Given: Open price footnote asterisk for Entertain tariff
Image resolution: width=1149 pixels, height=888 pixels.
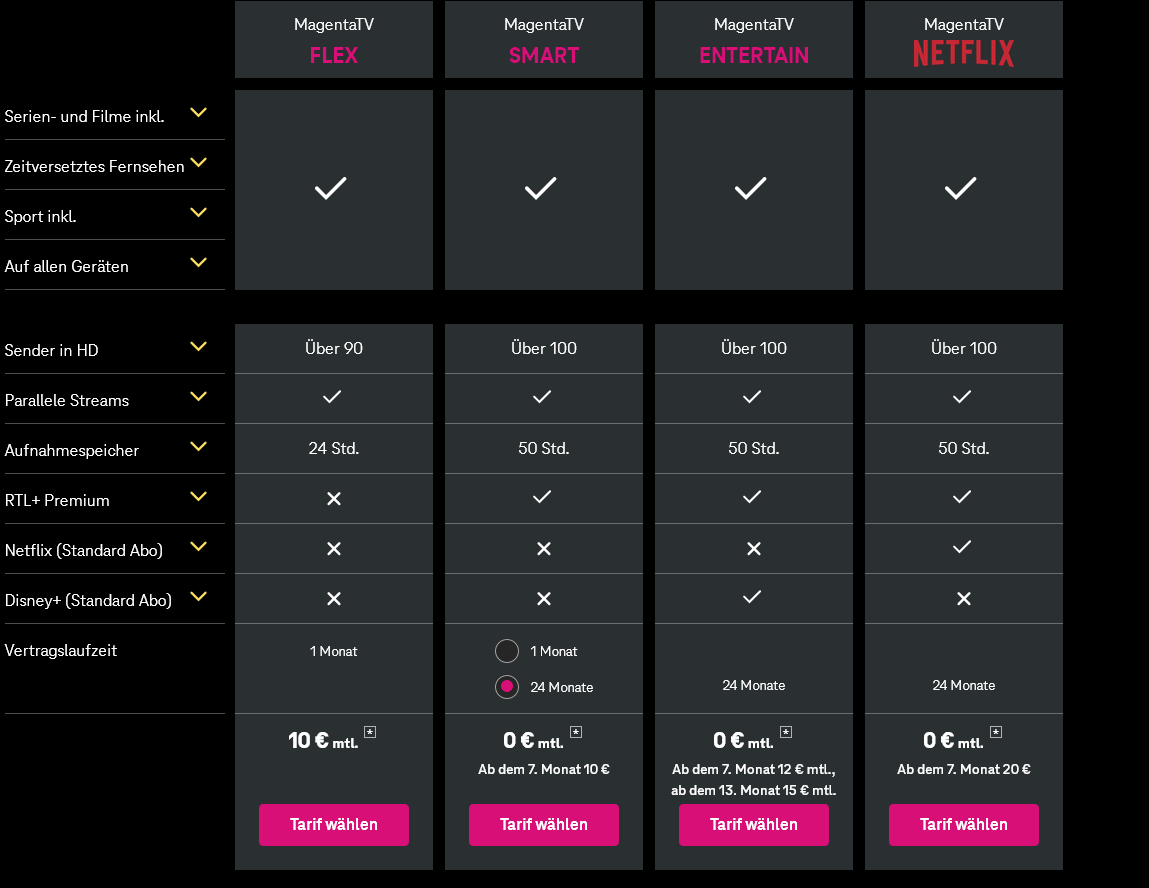Looking at the screenshot, I should point(786,732).
